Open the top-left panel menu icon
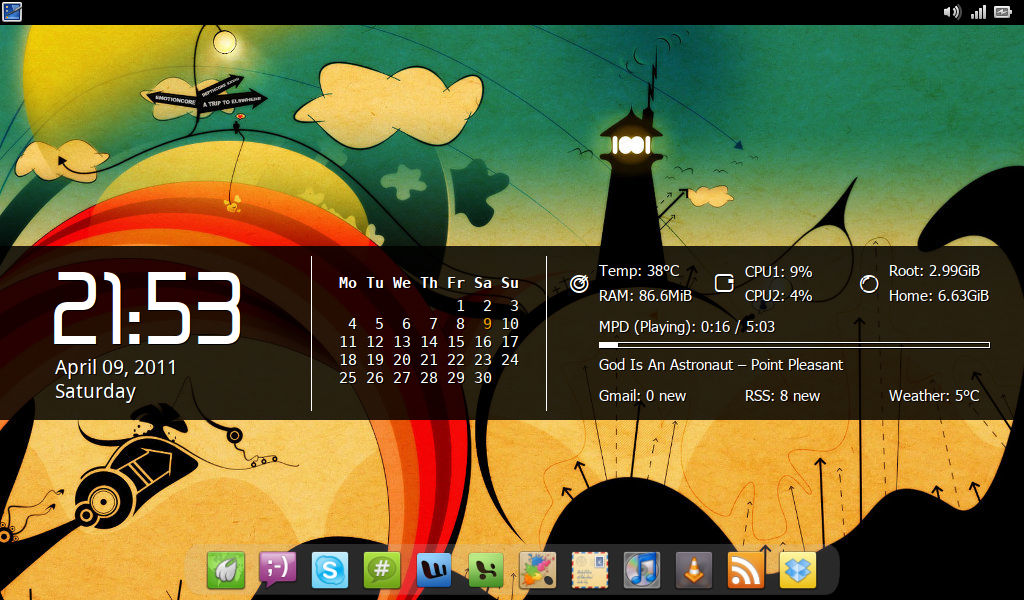This screenshot has width=1024, height=600. point(12,12)
